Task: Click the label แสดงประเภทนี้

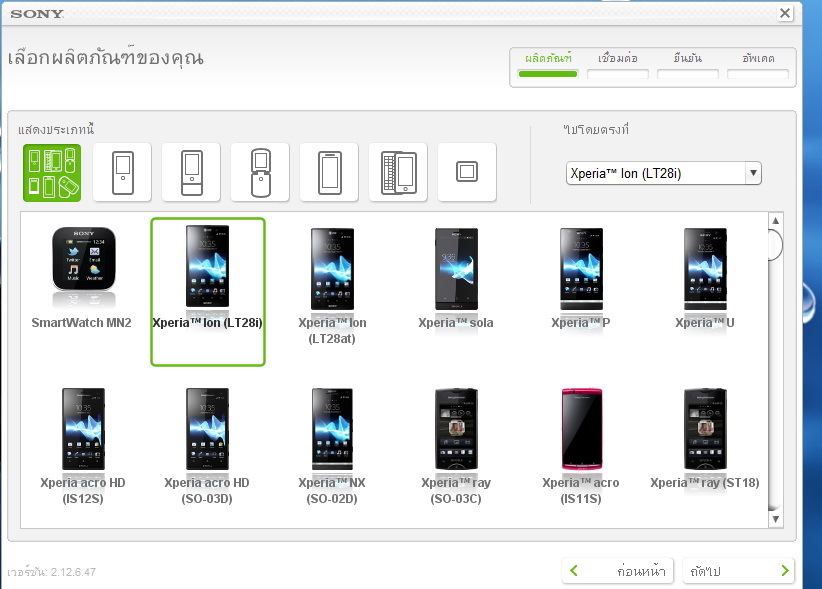Action: [x=56, y=129]
